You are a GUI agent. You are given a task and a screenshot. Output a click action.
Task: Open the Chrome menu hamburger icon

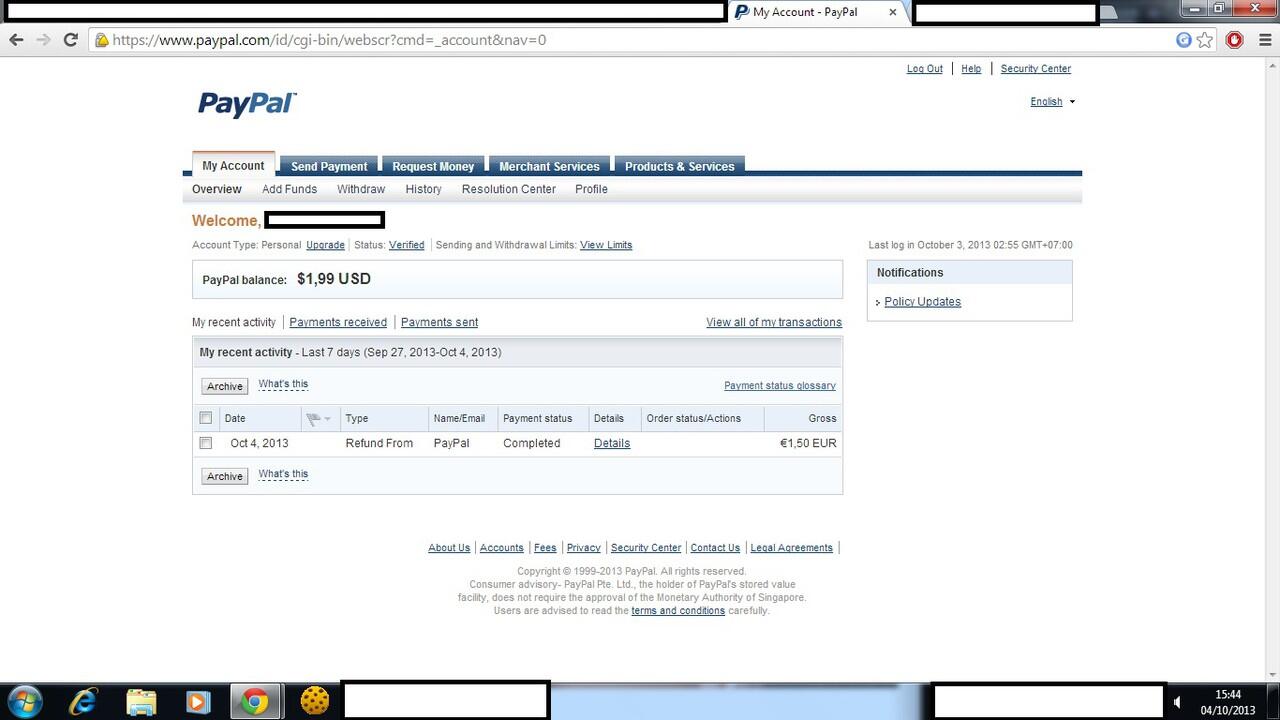pyautogui.click(x=1265, y=40)
